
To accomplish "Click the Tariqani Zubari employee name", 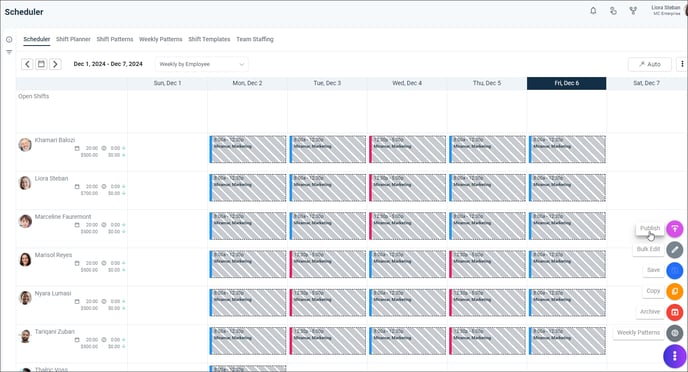I will (x=55, y=332).
